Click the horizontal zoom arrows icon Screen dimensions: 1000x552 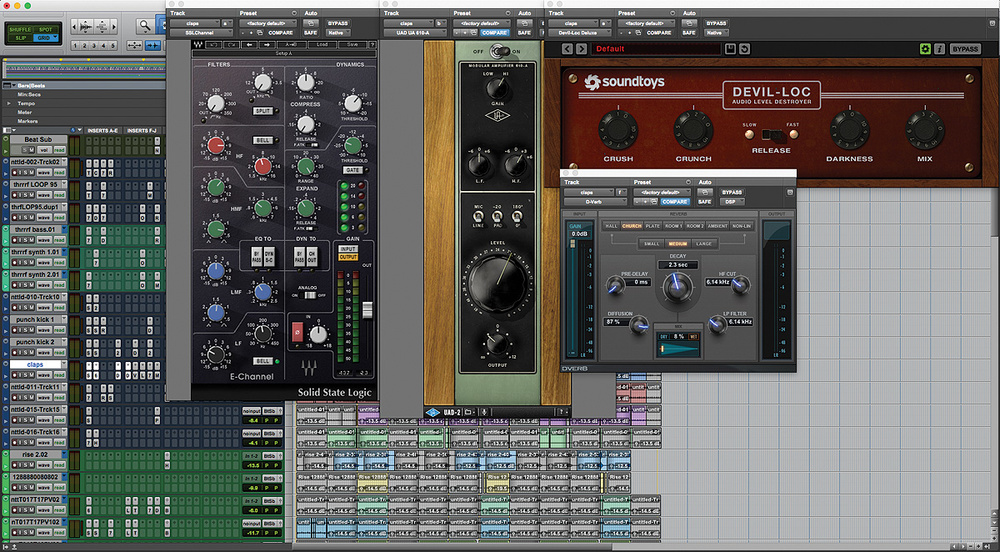(x=134, y=45)
